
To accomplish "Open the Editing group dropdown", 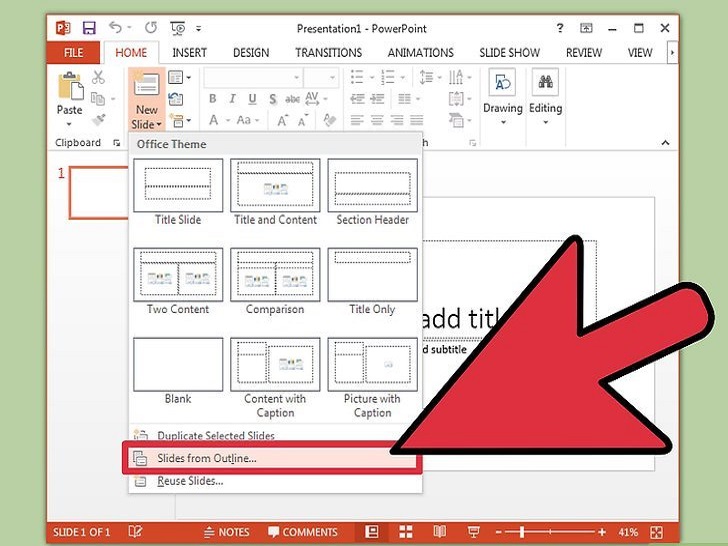I will coord(546,98).
